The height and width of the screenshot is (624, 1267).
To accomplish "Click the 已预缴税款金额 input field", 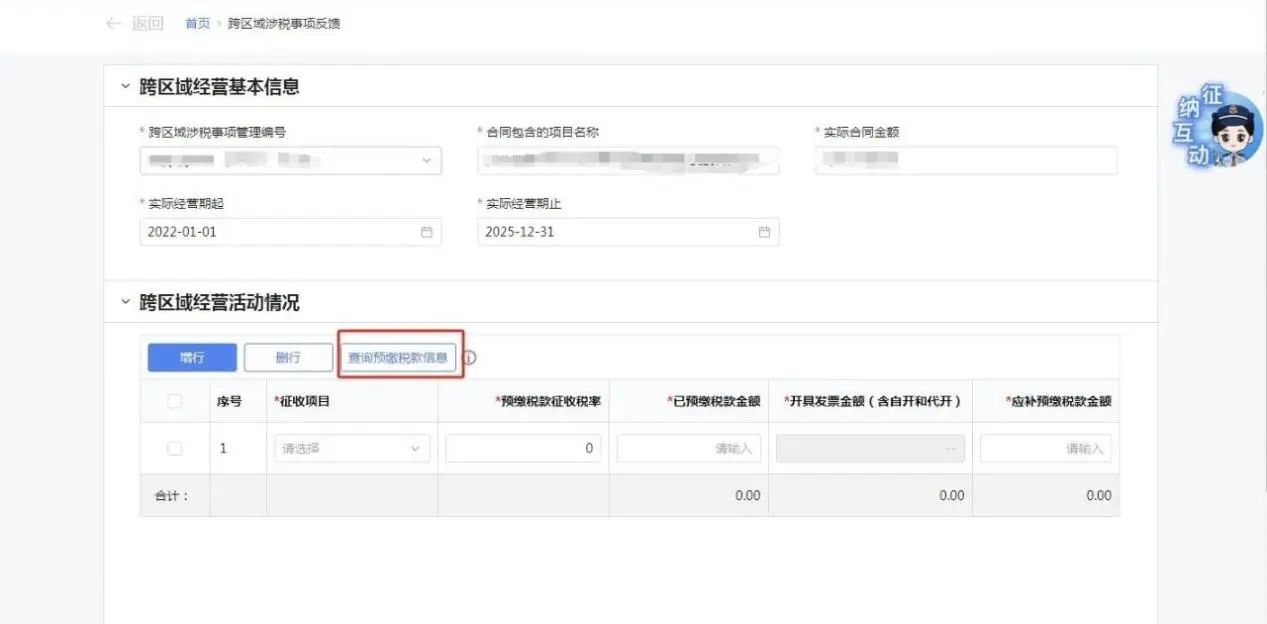I will point(689,449).
